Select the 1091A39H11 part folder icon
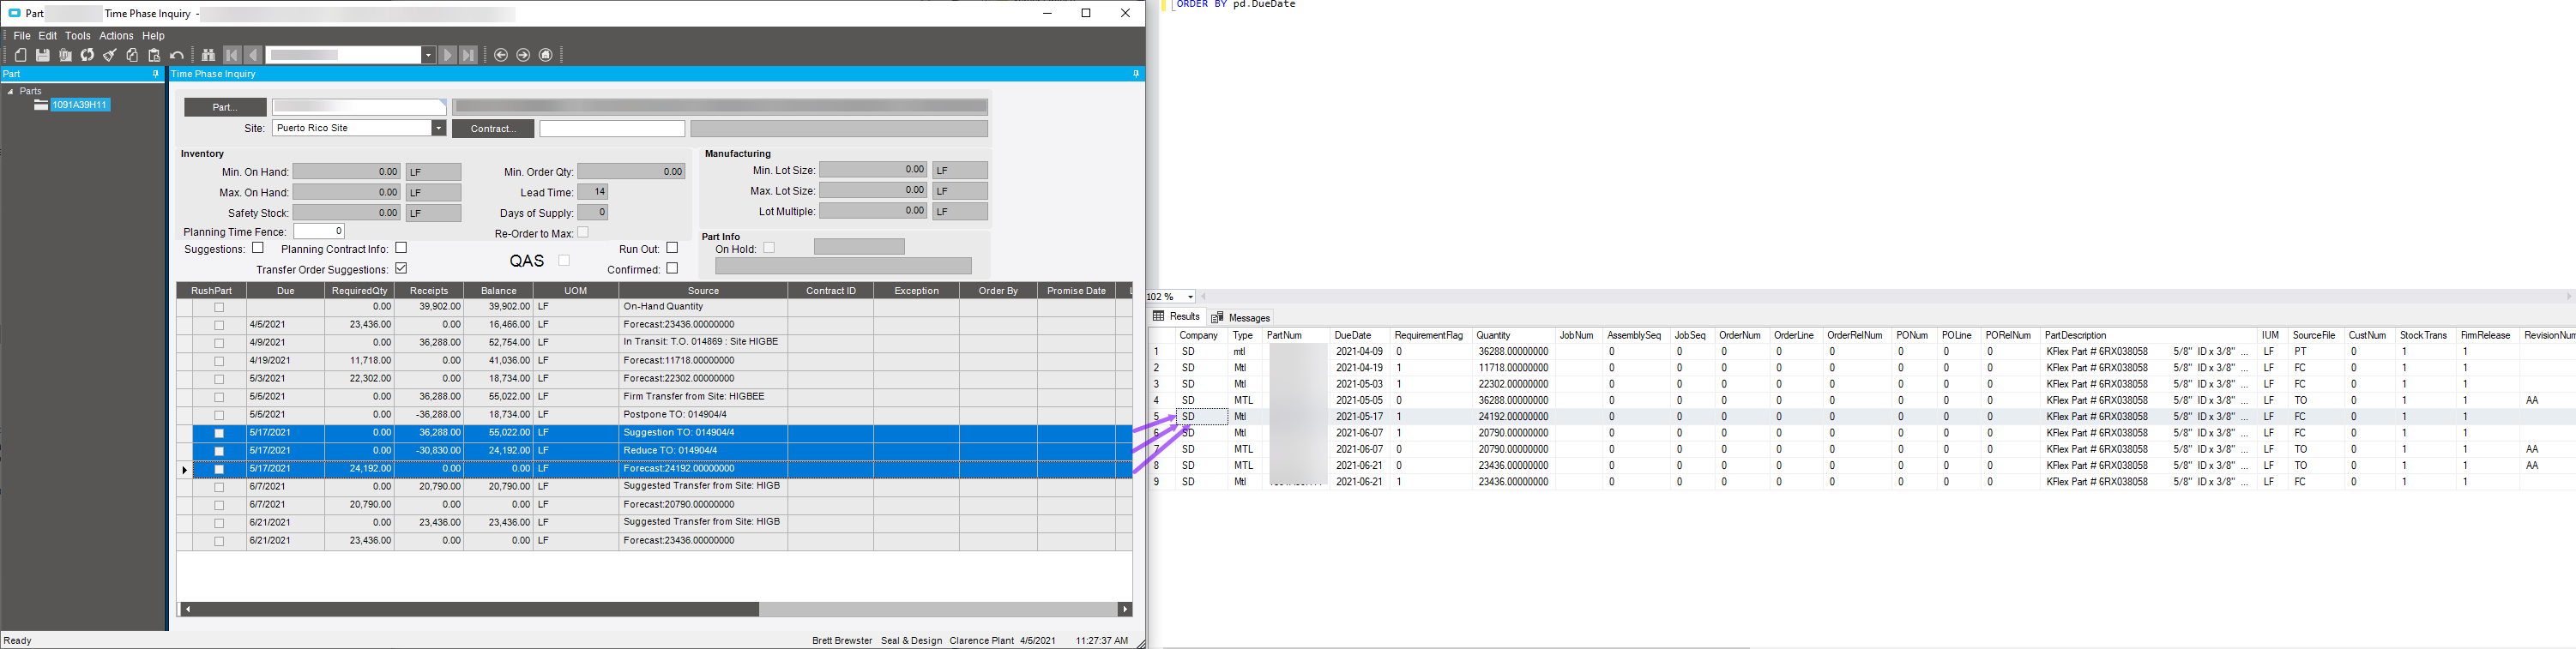This screenshot has width=2576, height=649. click(41, 105)
